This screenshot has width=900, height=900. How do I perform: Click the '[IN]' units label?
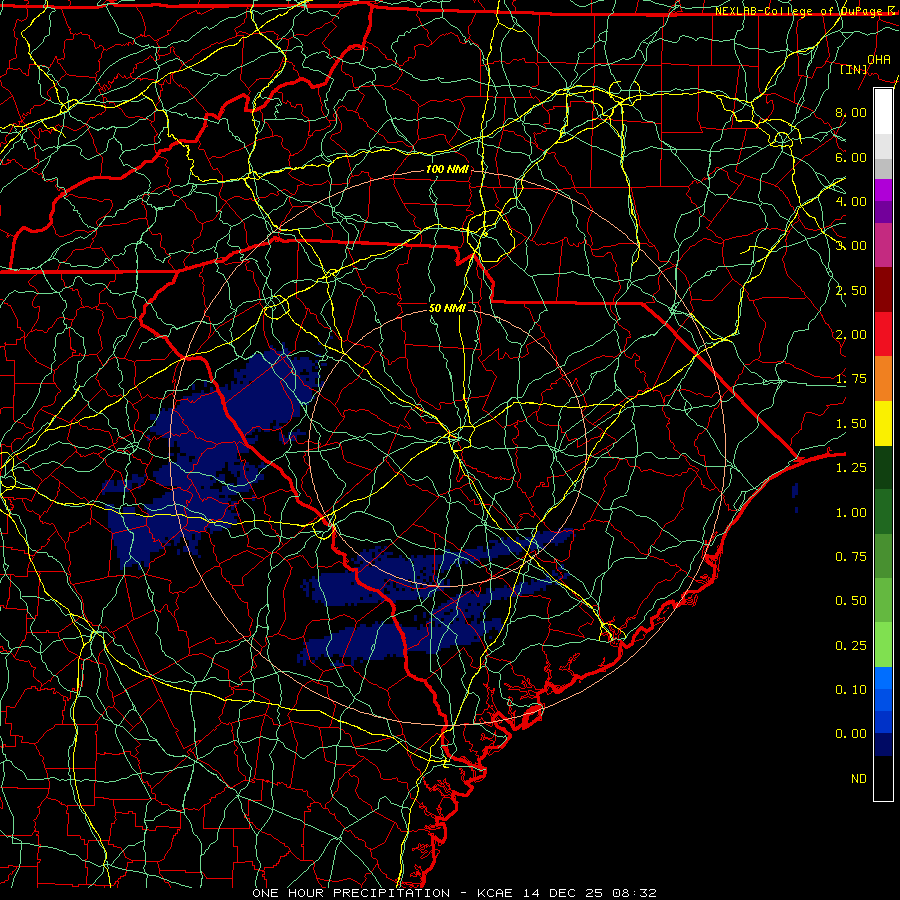pyautogui.click(x=854, y=69)
